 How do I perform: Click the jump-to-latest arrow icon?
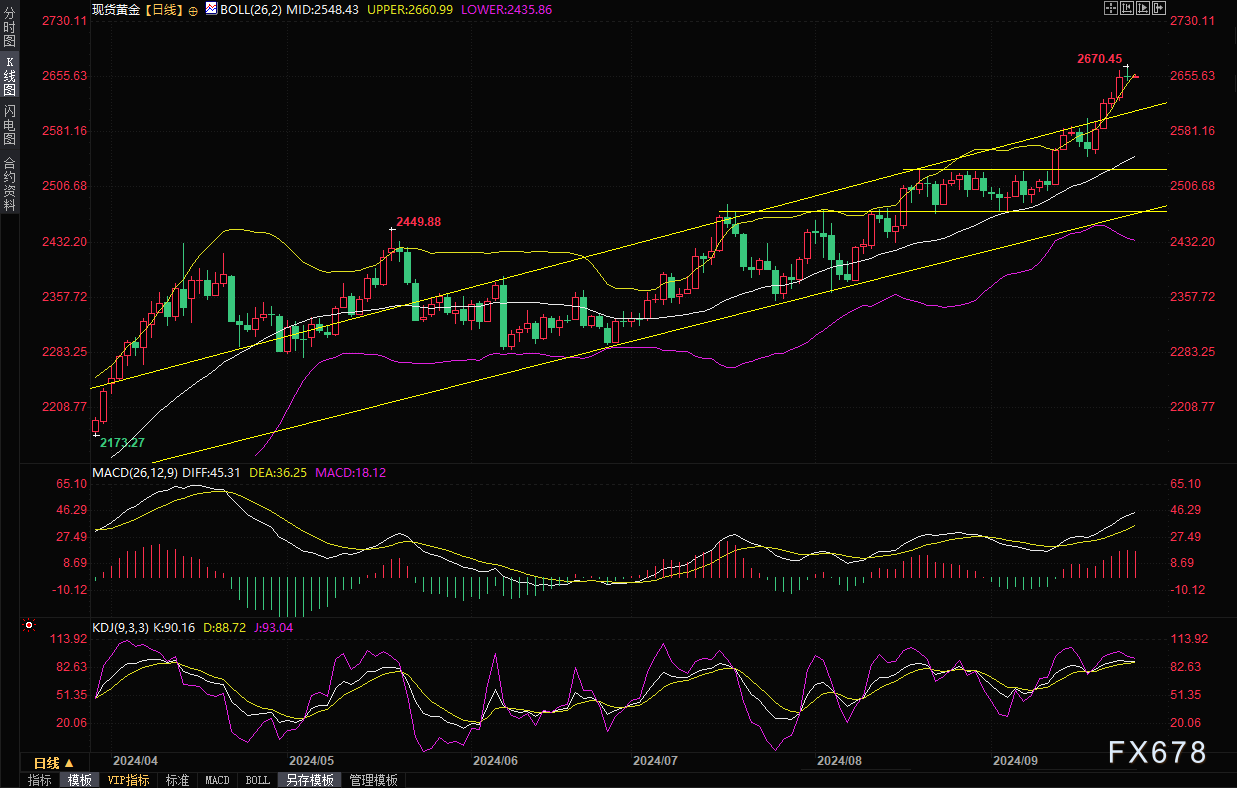pos(1159,8)
